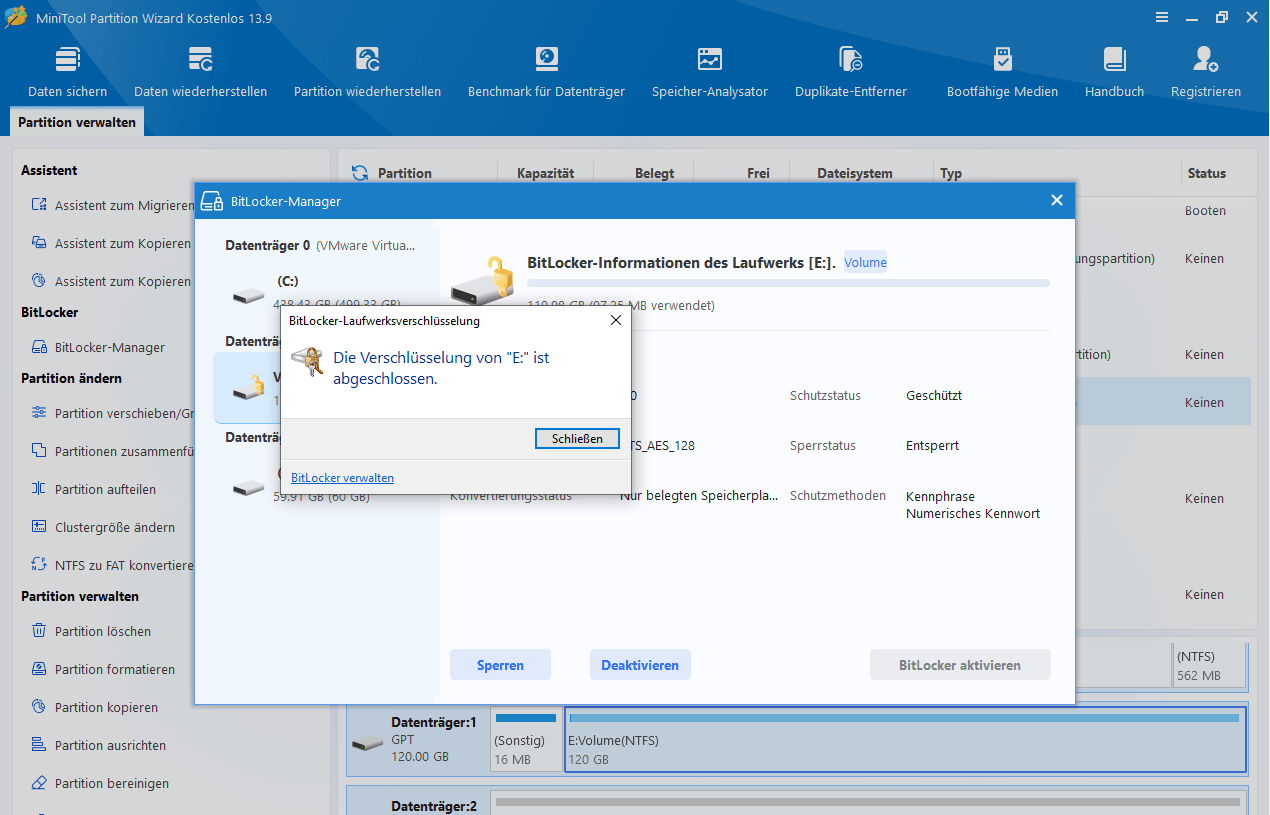Choose Partition bereinigen in sidebar
The height and width of the screenshot is (815, 1270).
pos(100,783)
